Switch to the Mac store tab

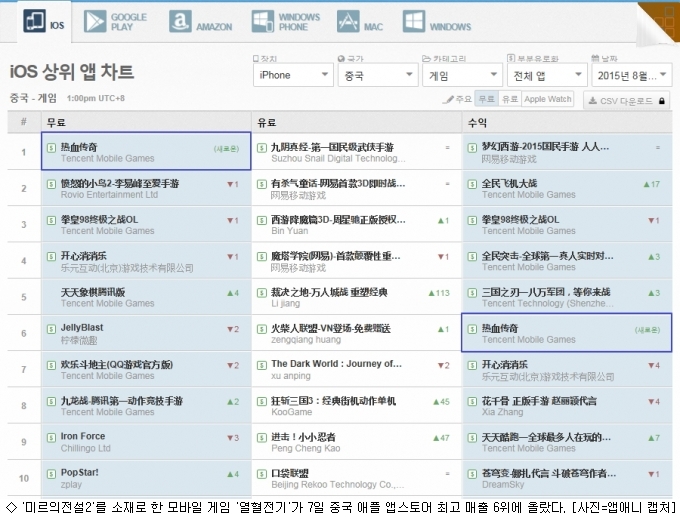[360, 22]
